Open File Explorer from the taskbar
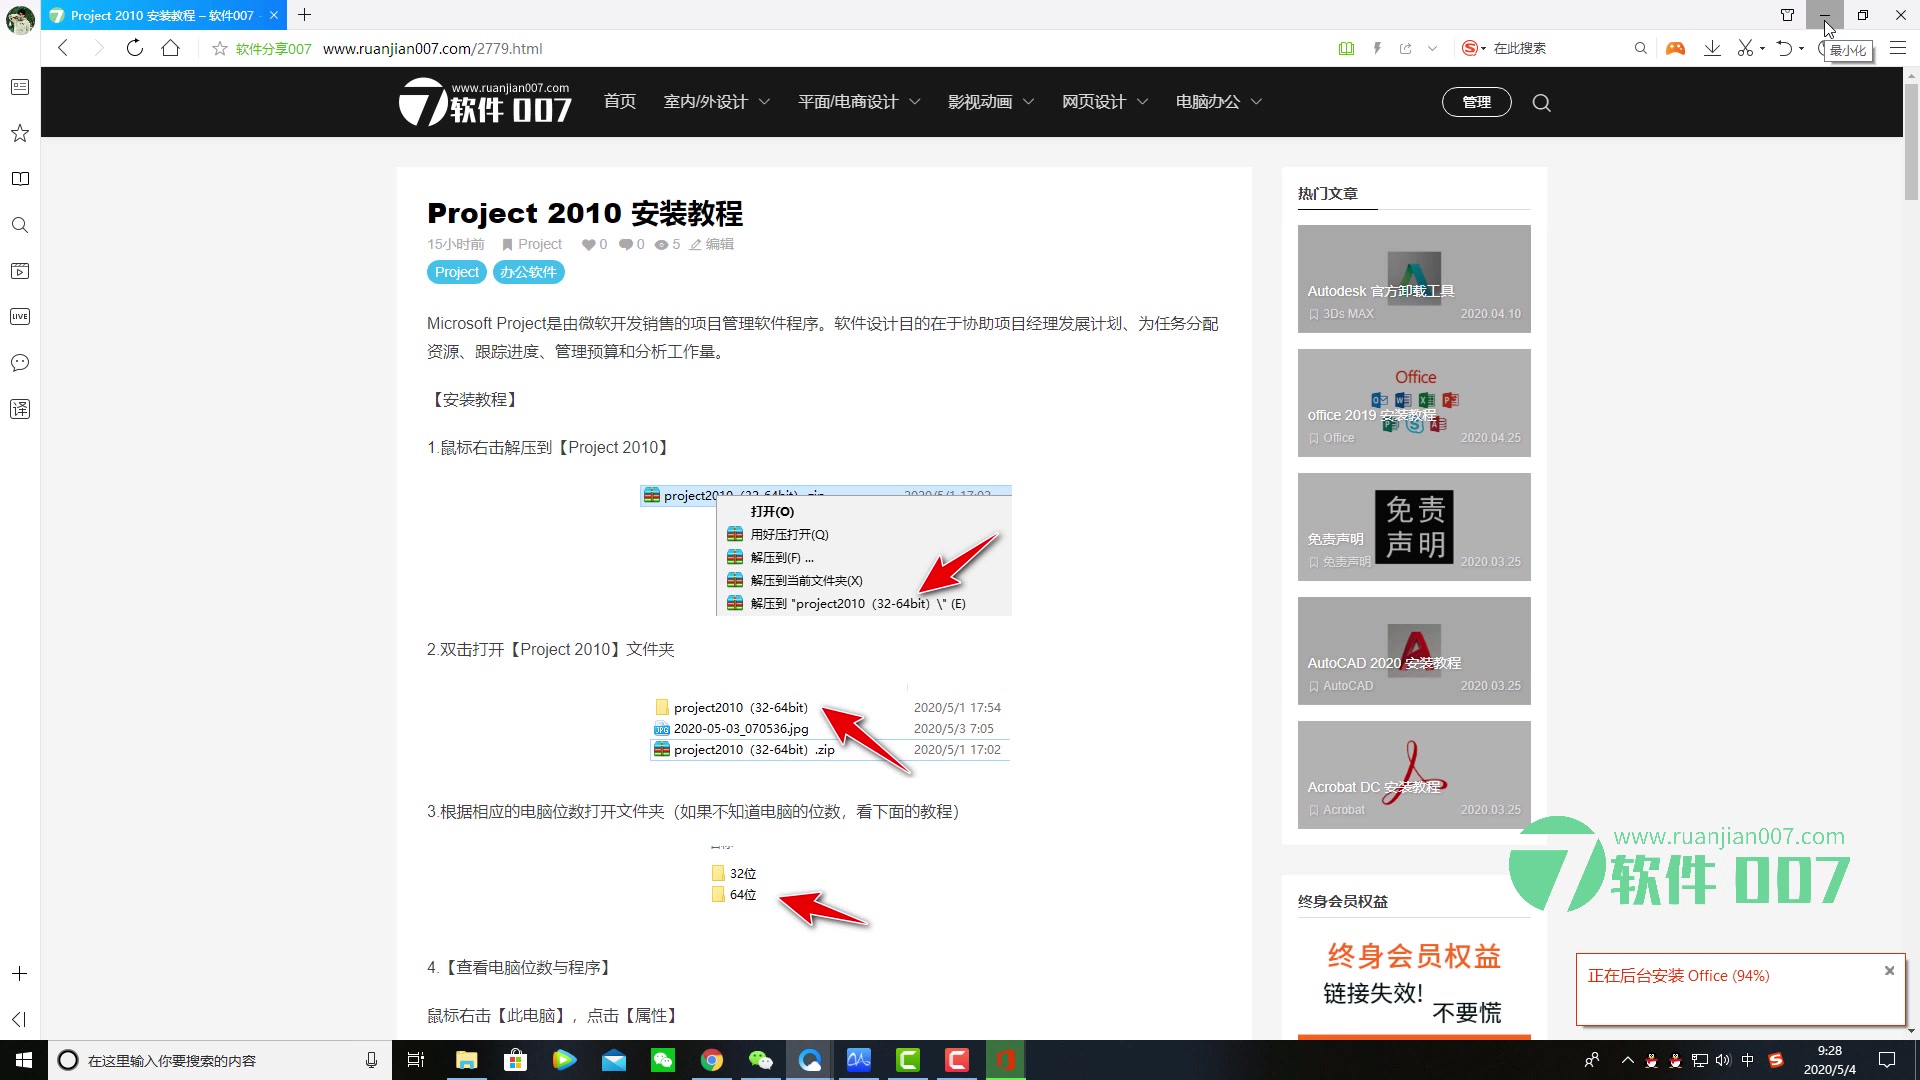The width and height of the screenshot is (1920, 1080). (x=466, y=1060)
